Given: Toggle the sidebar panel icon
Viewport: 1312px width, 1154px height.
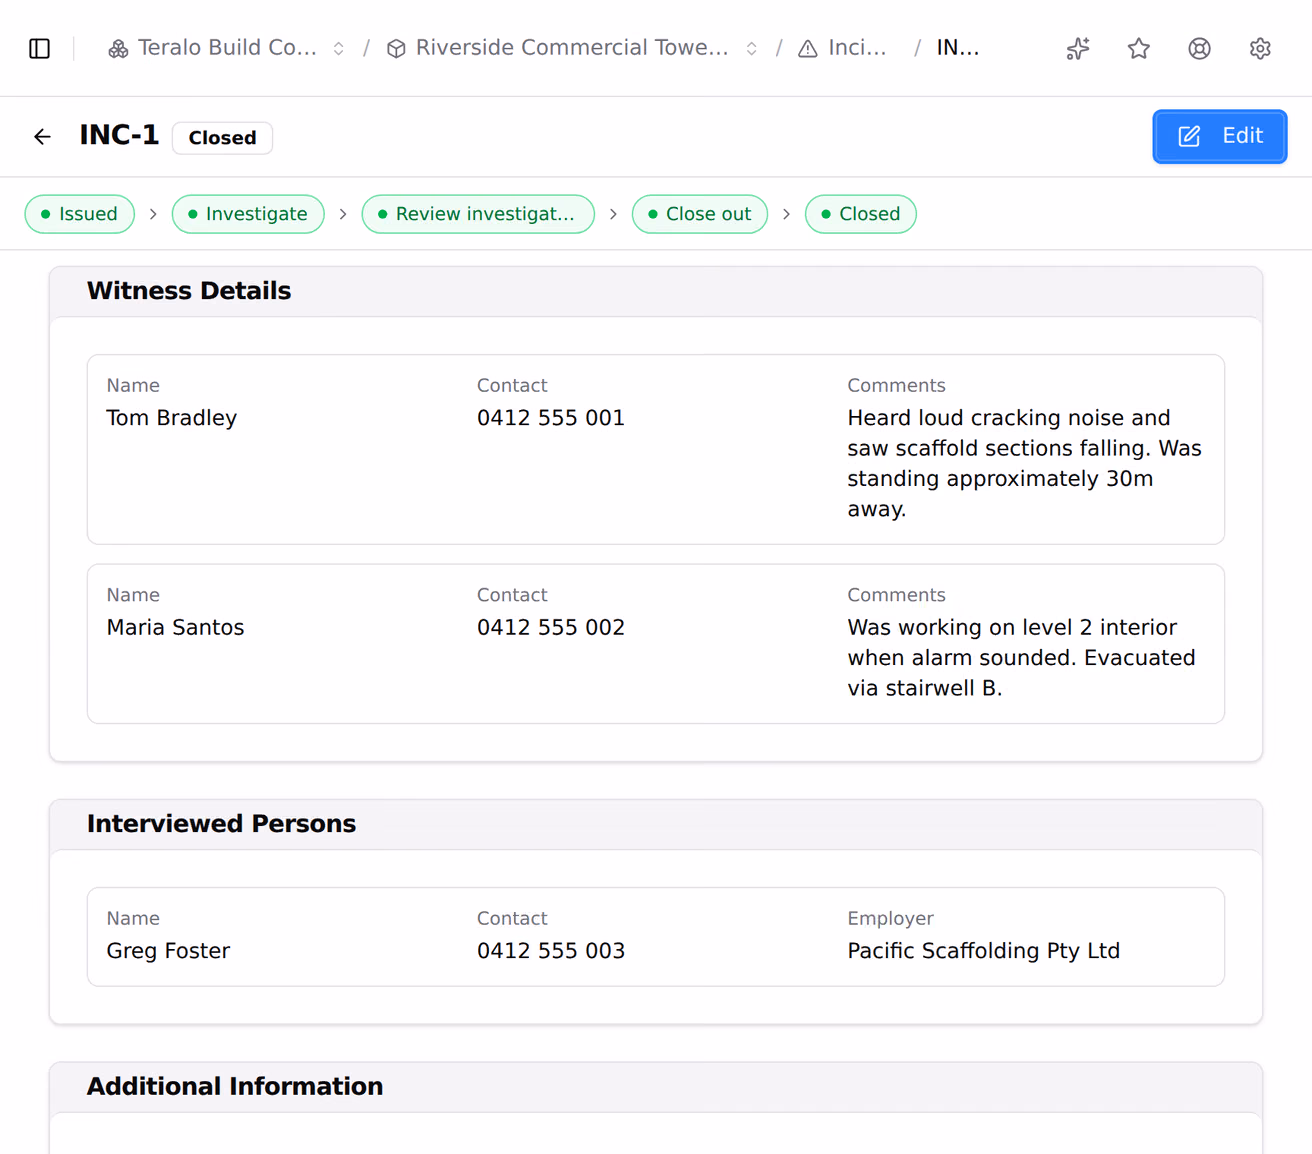Looking at the screenshot, I should tap(40, 48).
